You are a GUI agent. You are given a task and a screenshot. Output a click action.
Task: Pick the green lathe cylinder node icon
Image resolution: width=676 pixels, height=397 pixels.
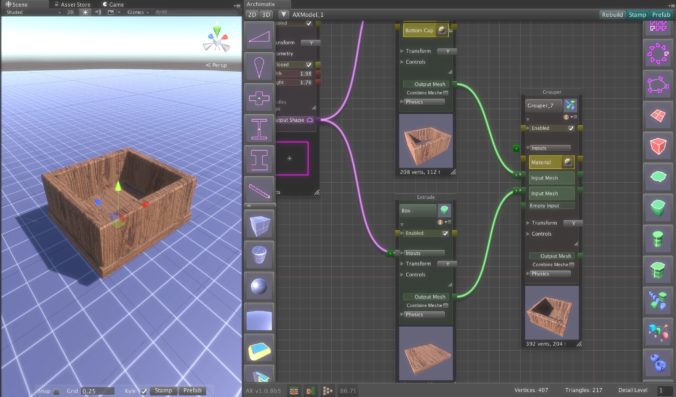point(658,239)
